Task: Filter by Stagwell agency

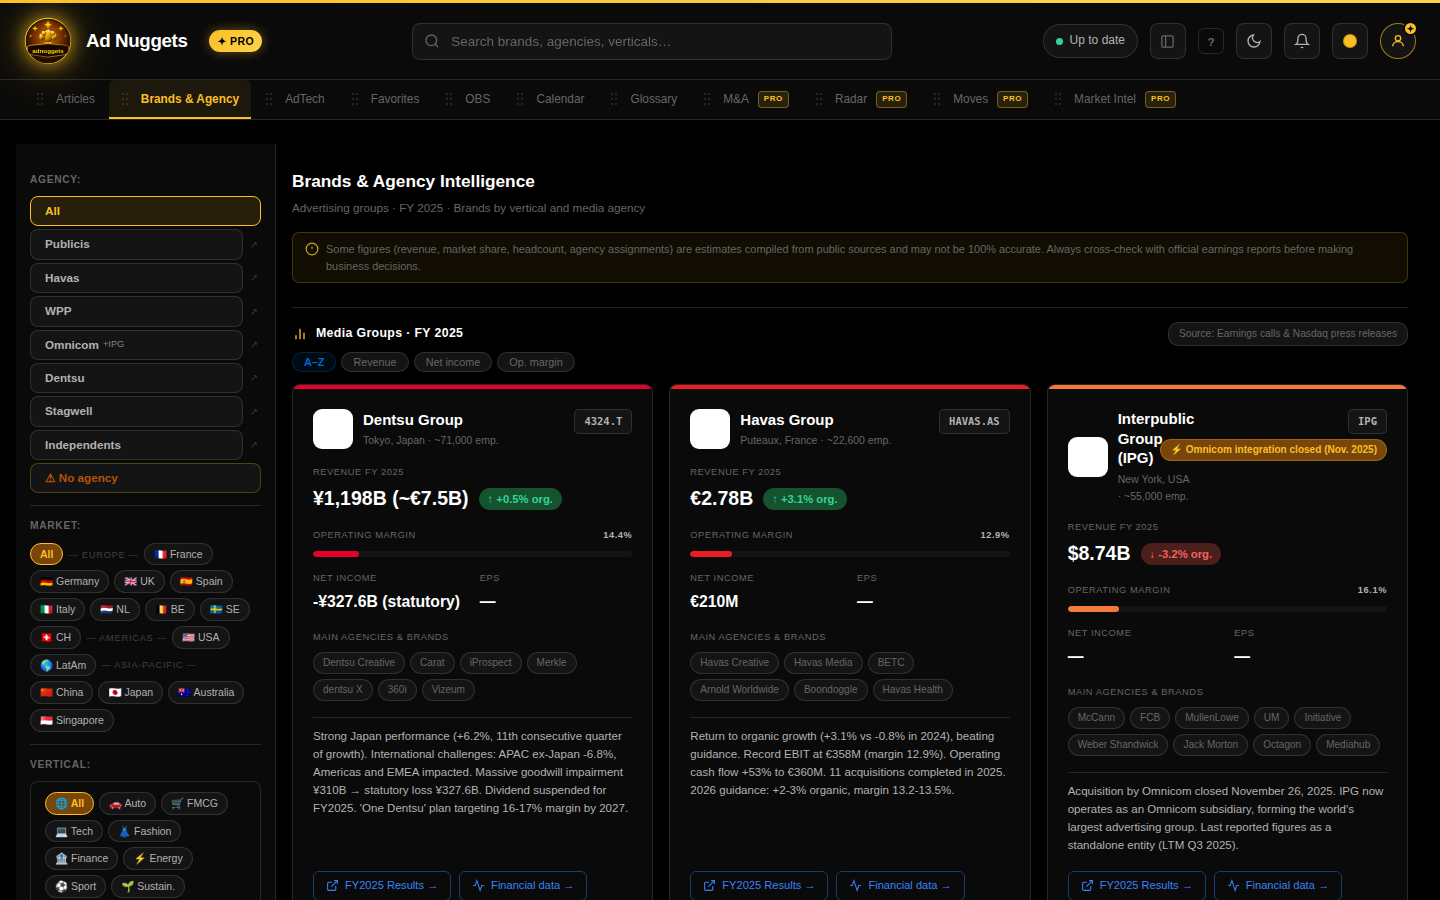Action: (x=136, y=411)
